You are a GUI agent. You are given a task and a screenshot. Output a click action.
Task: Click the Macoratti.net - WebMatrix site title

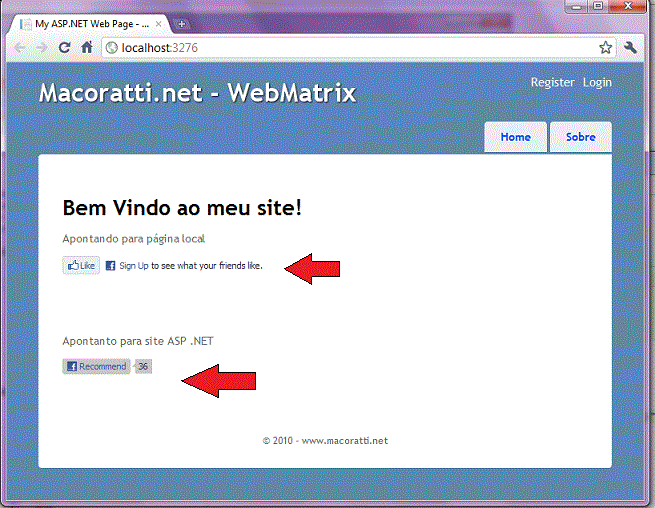click(198, 92)
